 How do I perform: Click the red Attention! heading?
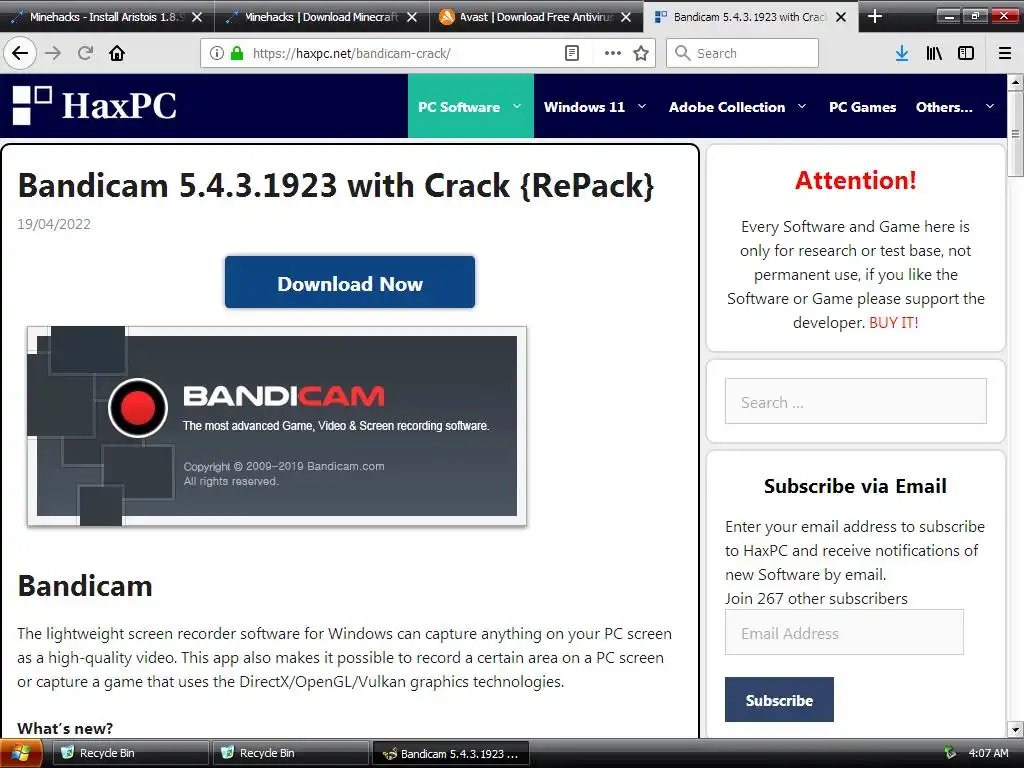pos(856,180)
